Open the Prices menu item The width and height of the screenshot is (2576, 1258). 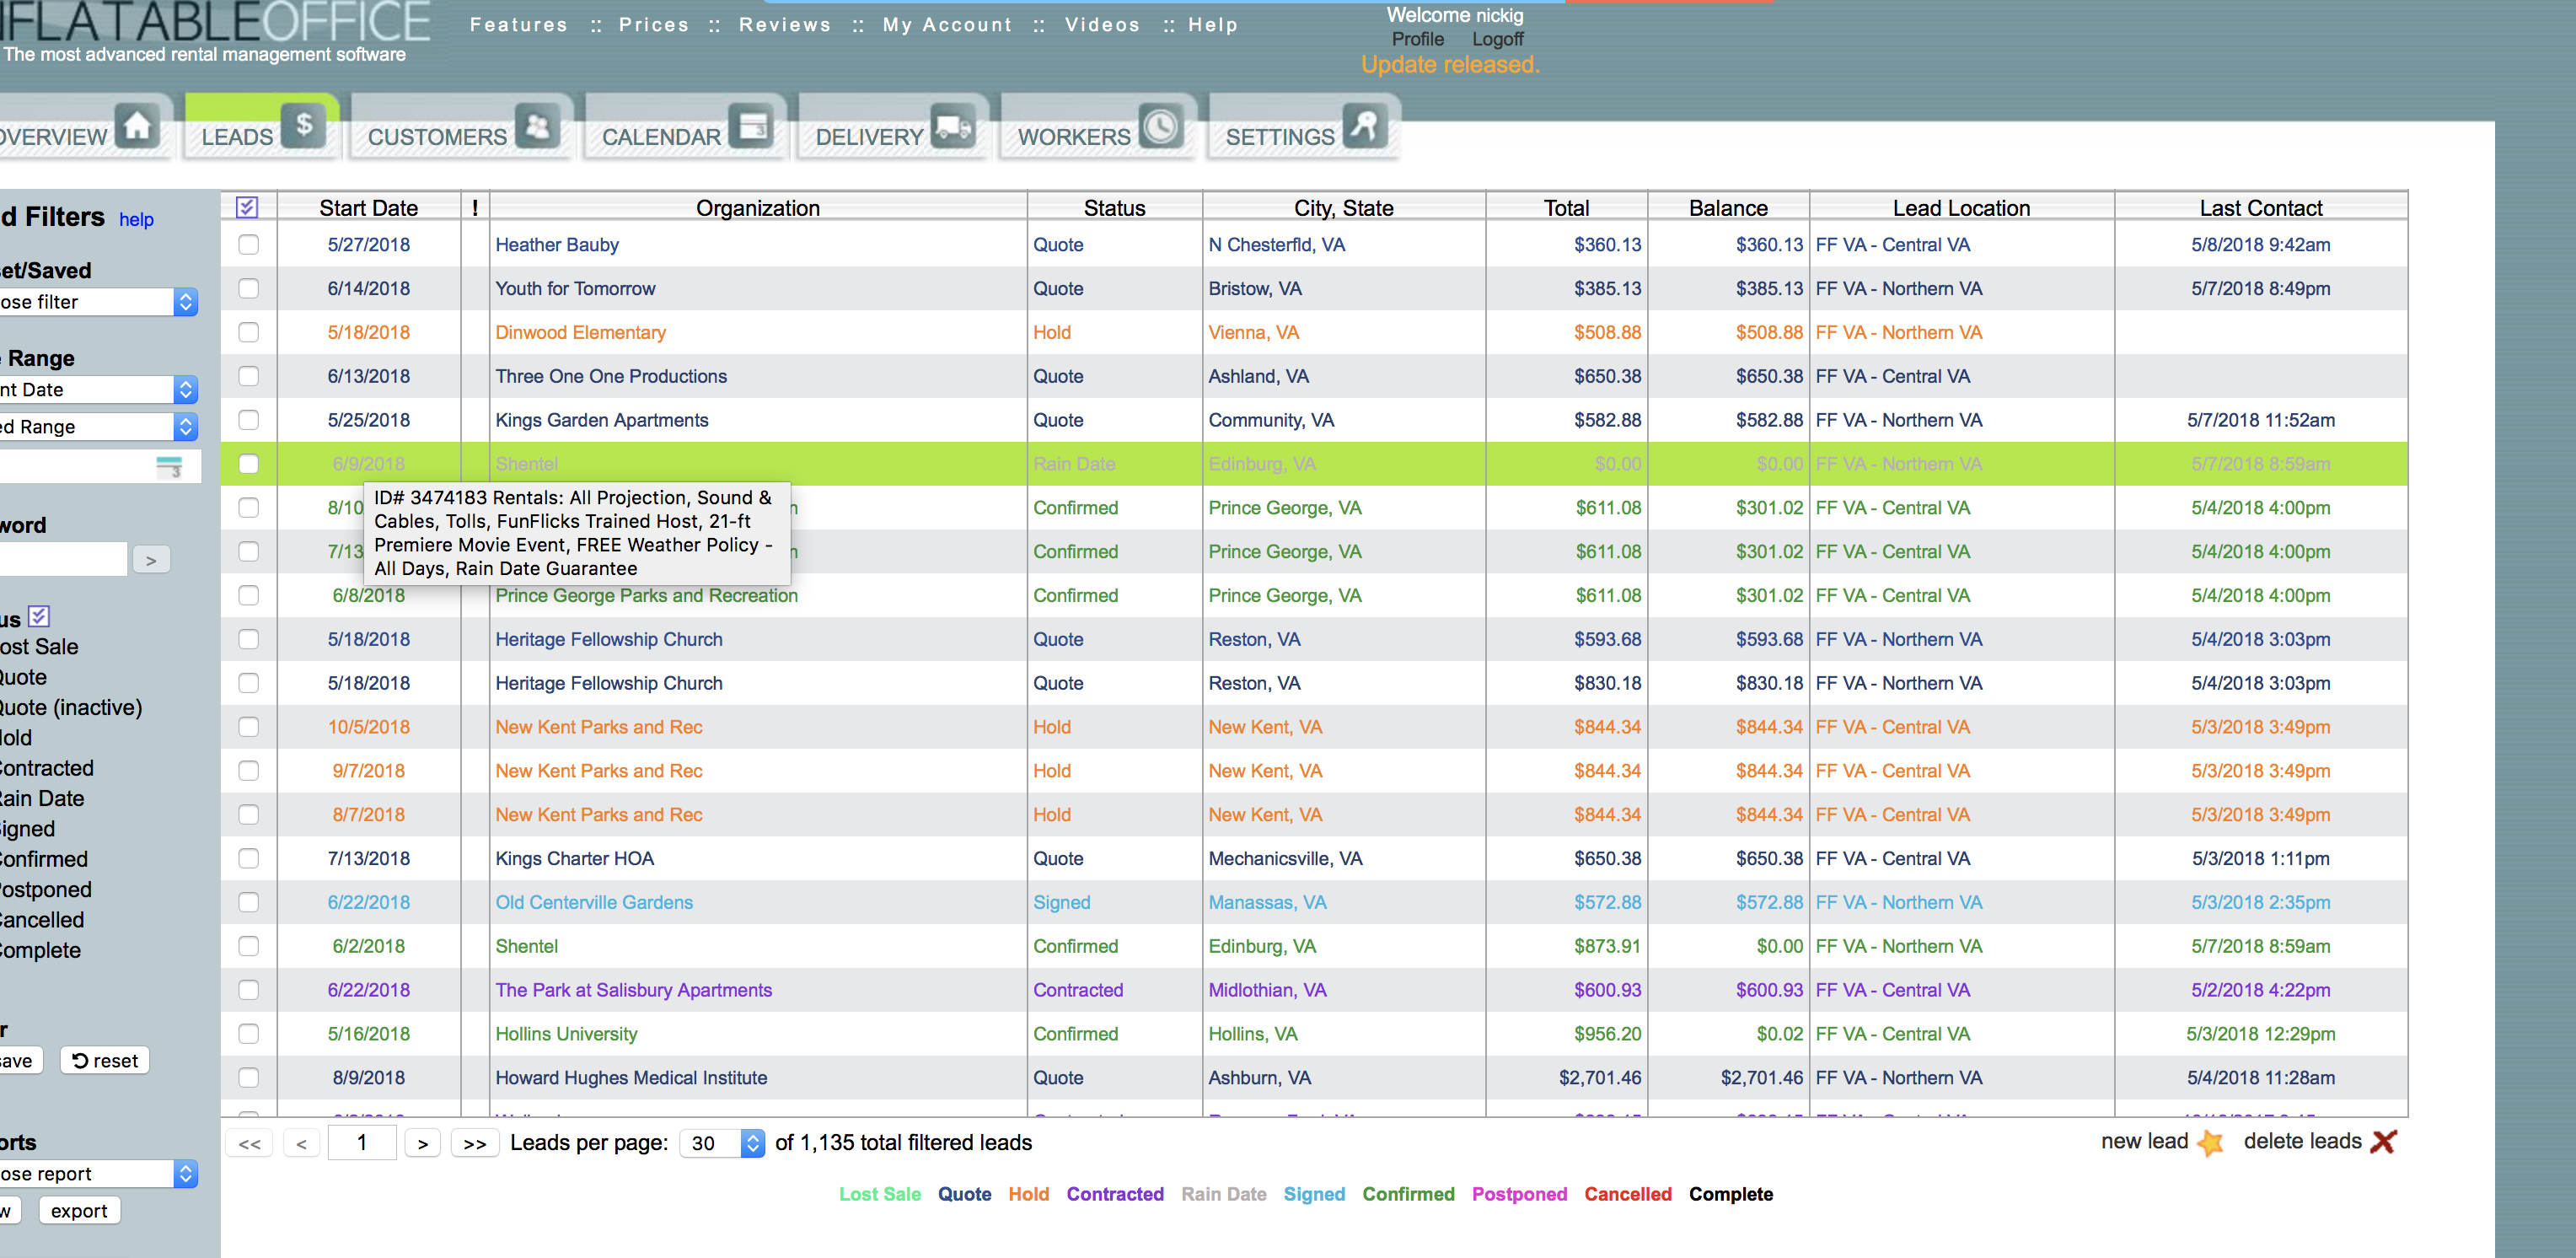(654, 25)
